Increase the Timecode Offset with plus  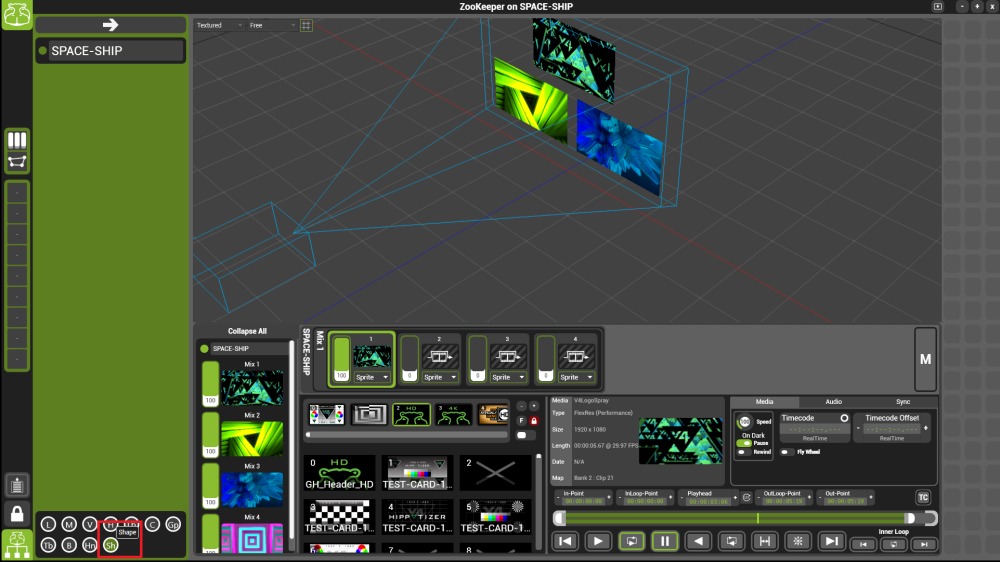pyautogui.click(x=925, y=429)
